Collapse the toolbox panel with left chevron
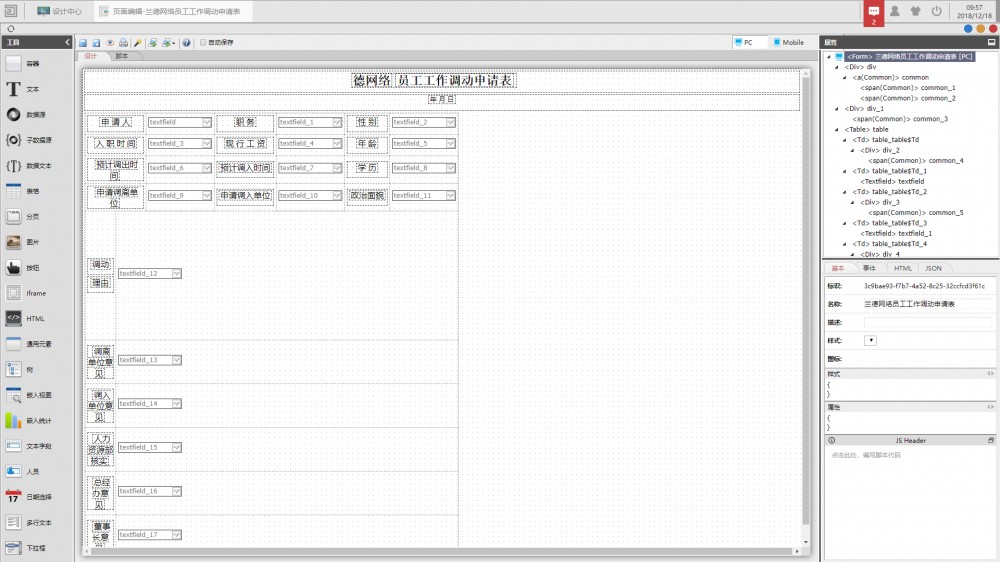 pos(67,42)
